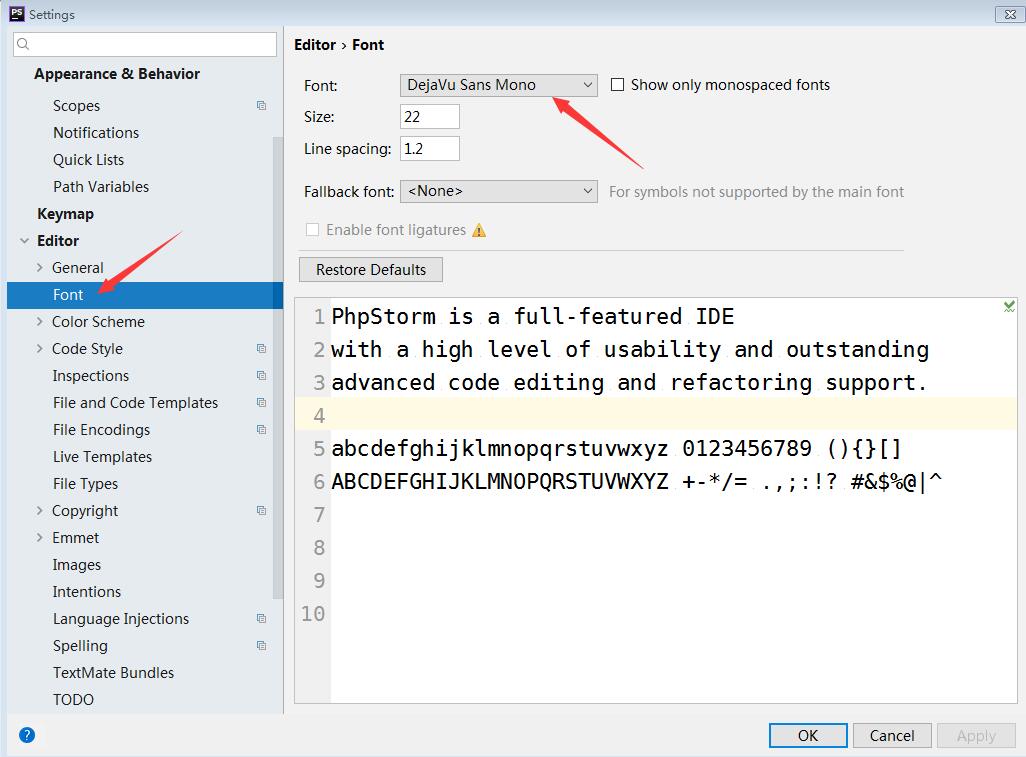This screenshot has width=1026, height=757.
Task: Open Notifications settings
Action: point(96,133)
